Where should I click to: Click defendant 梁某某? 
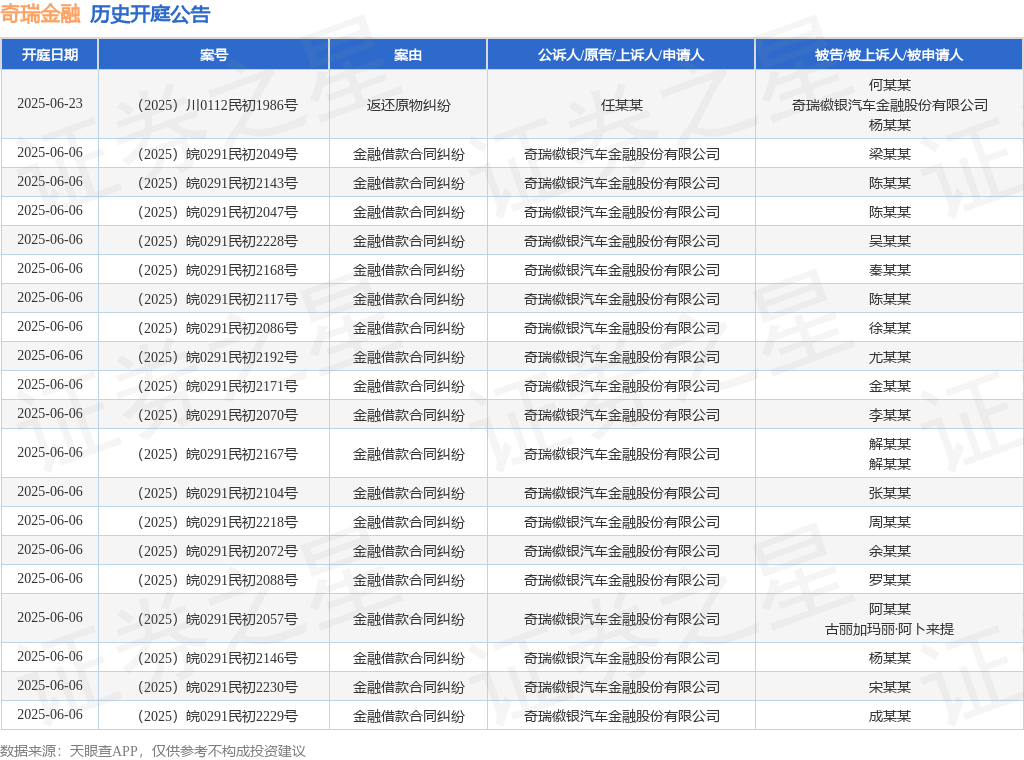pyautogui.click(x=889, y=154)
